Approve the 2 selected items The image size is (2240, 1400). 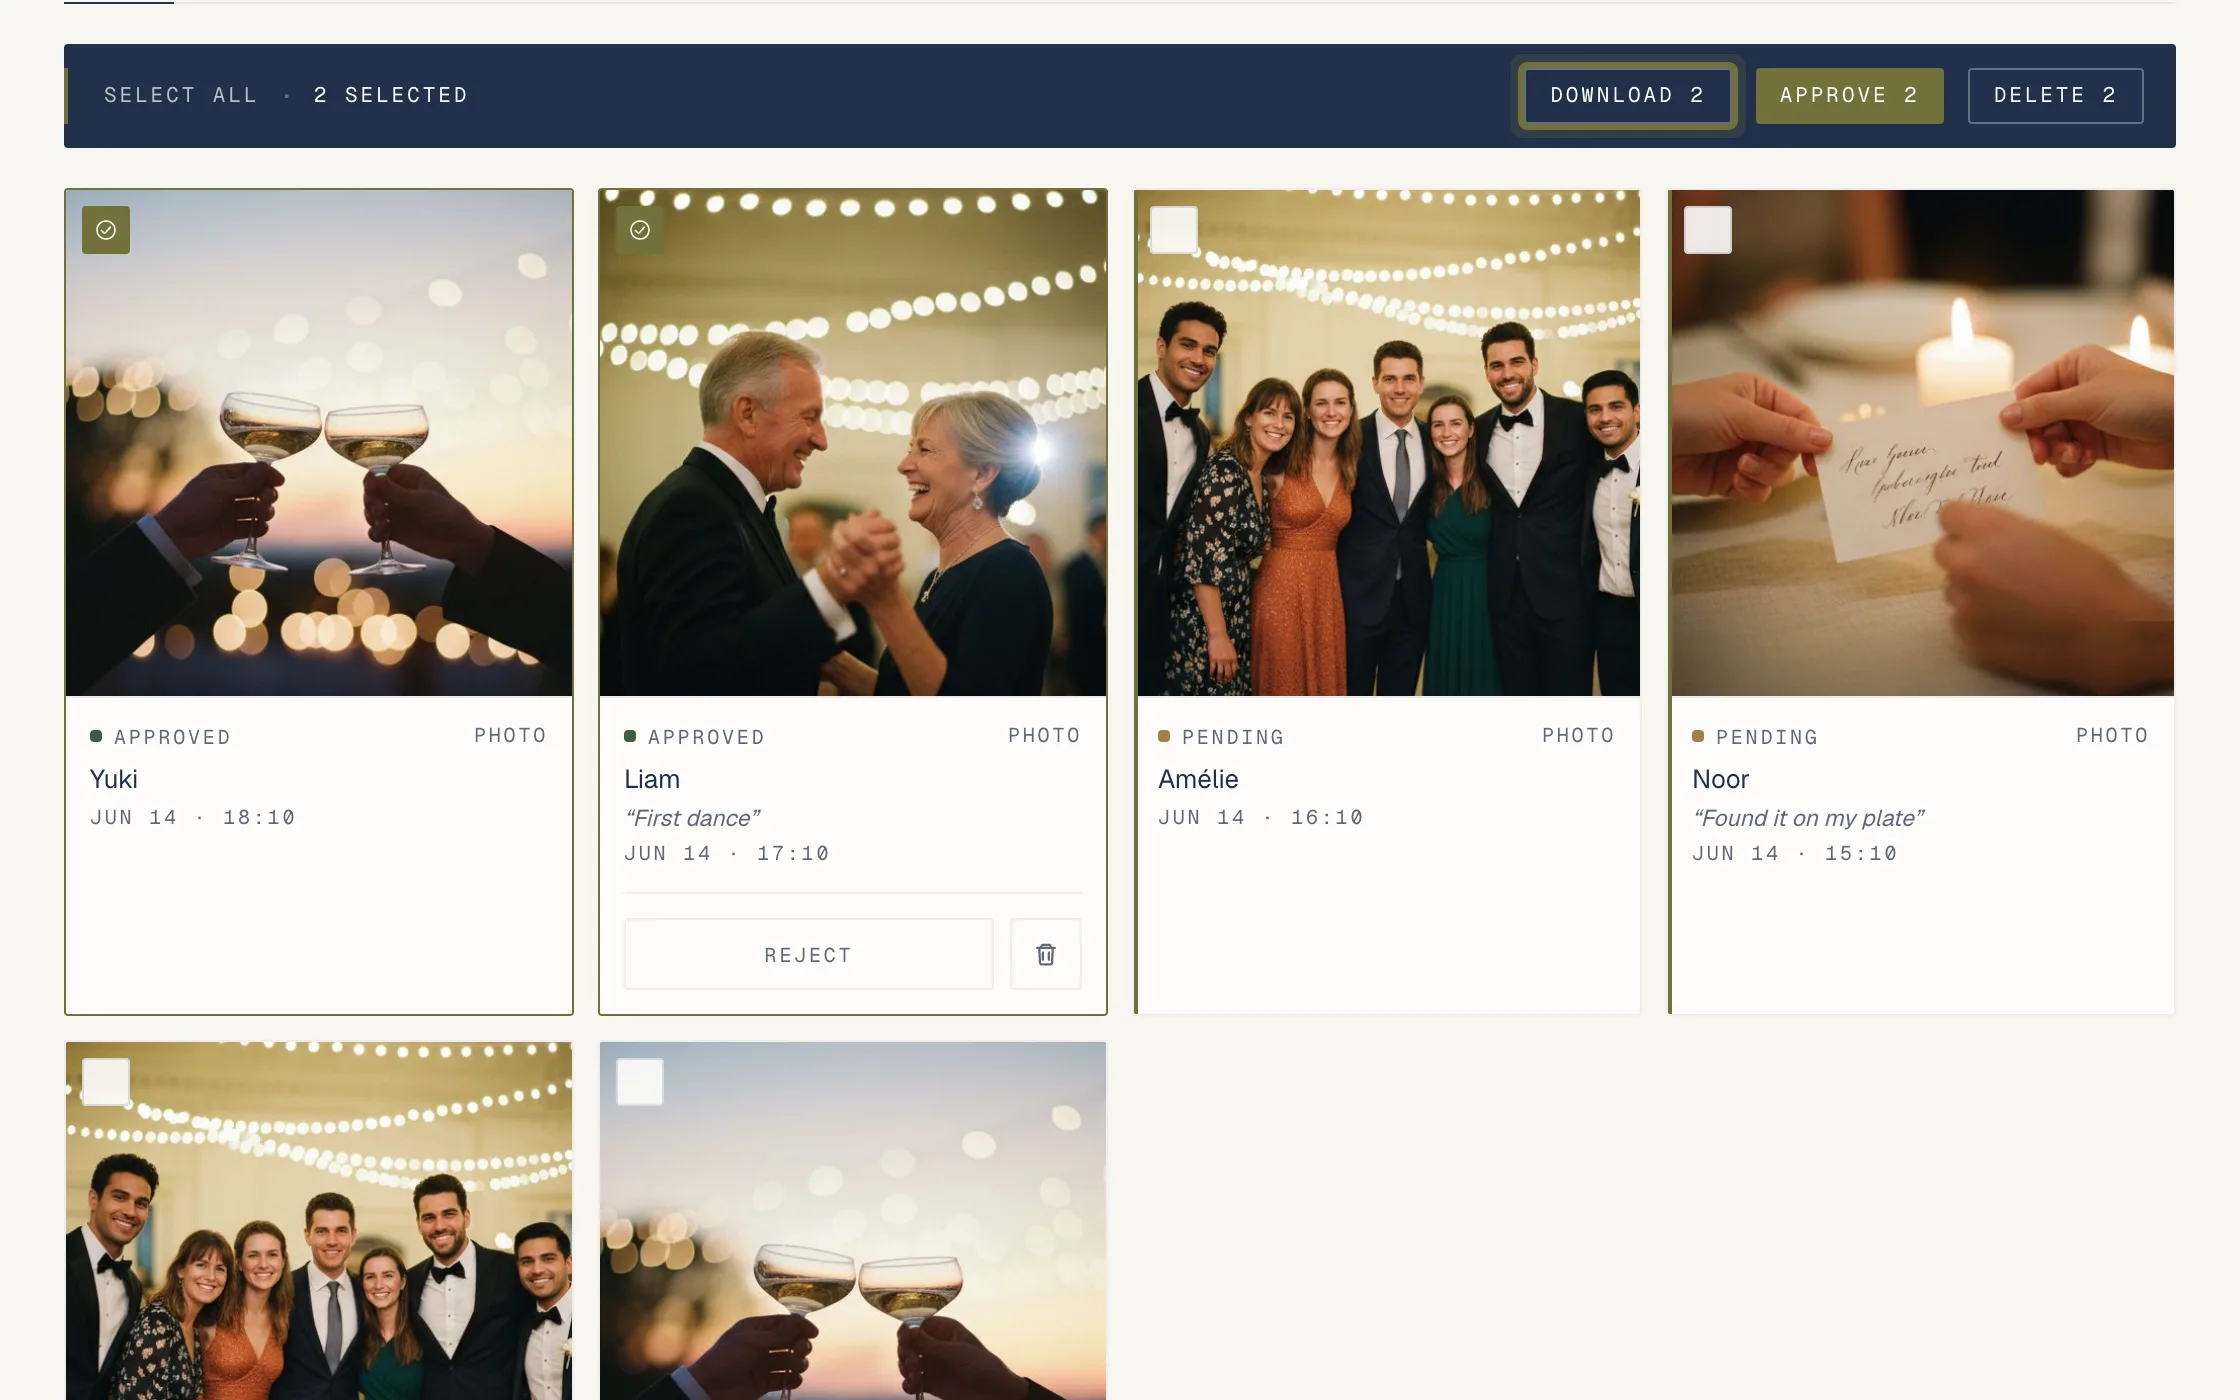pyautogui.click(x=1849, y=95)
